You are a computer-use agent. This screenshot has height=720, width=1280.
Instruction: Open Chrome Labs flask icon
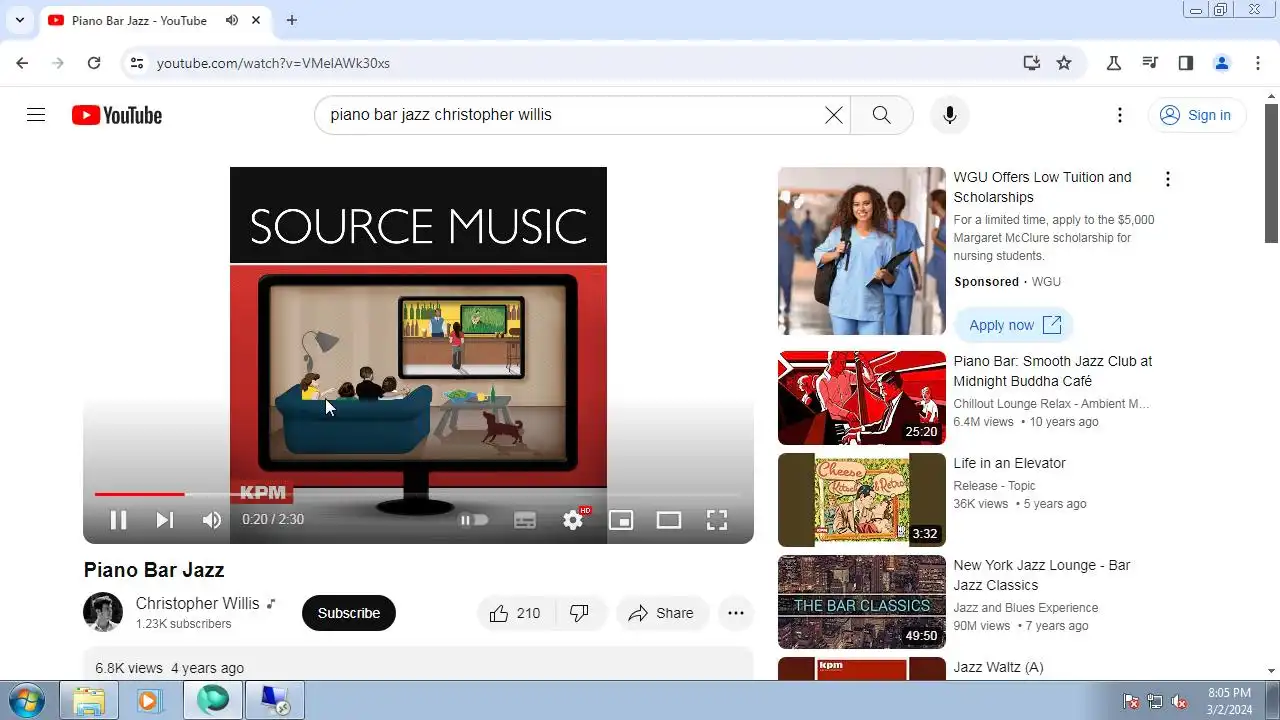coord(1114,63)
